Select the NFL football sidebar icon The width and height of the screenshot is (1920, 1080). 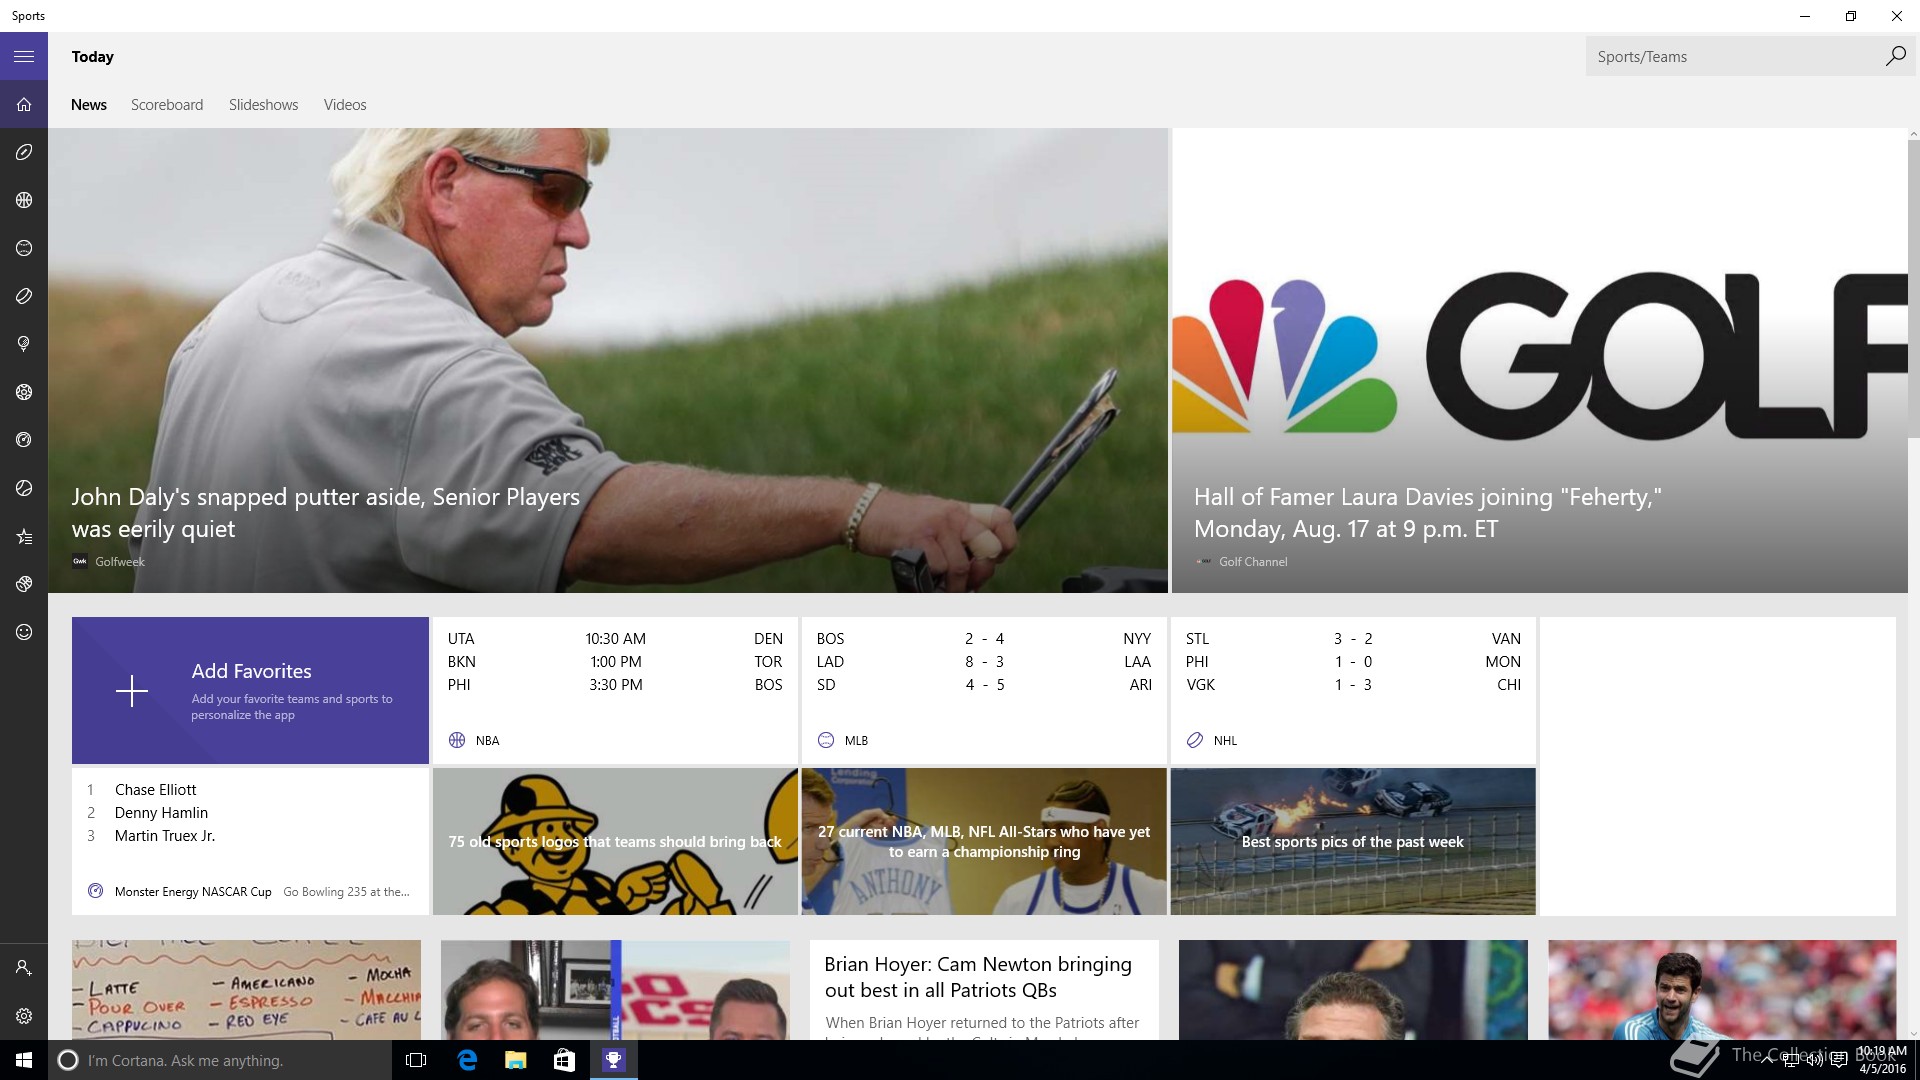[x=24, y=152]
